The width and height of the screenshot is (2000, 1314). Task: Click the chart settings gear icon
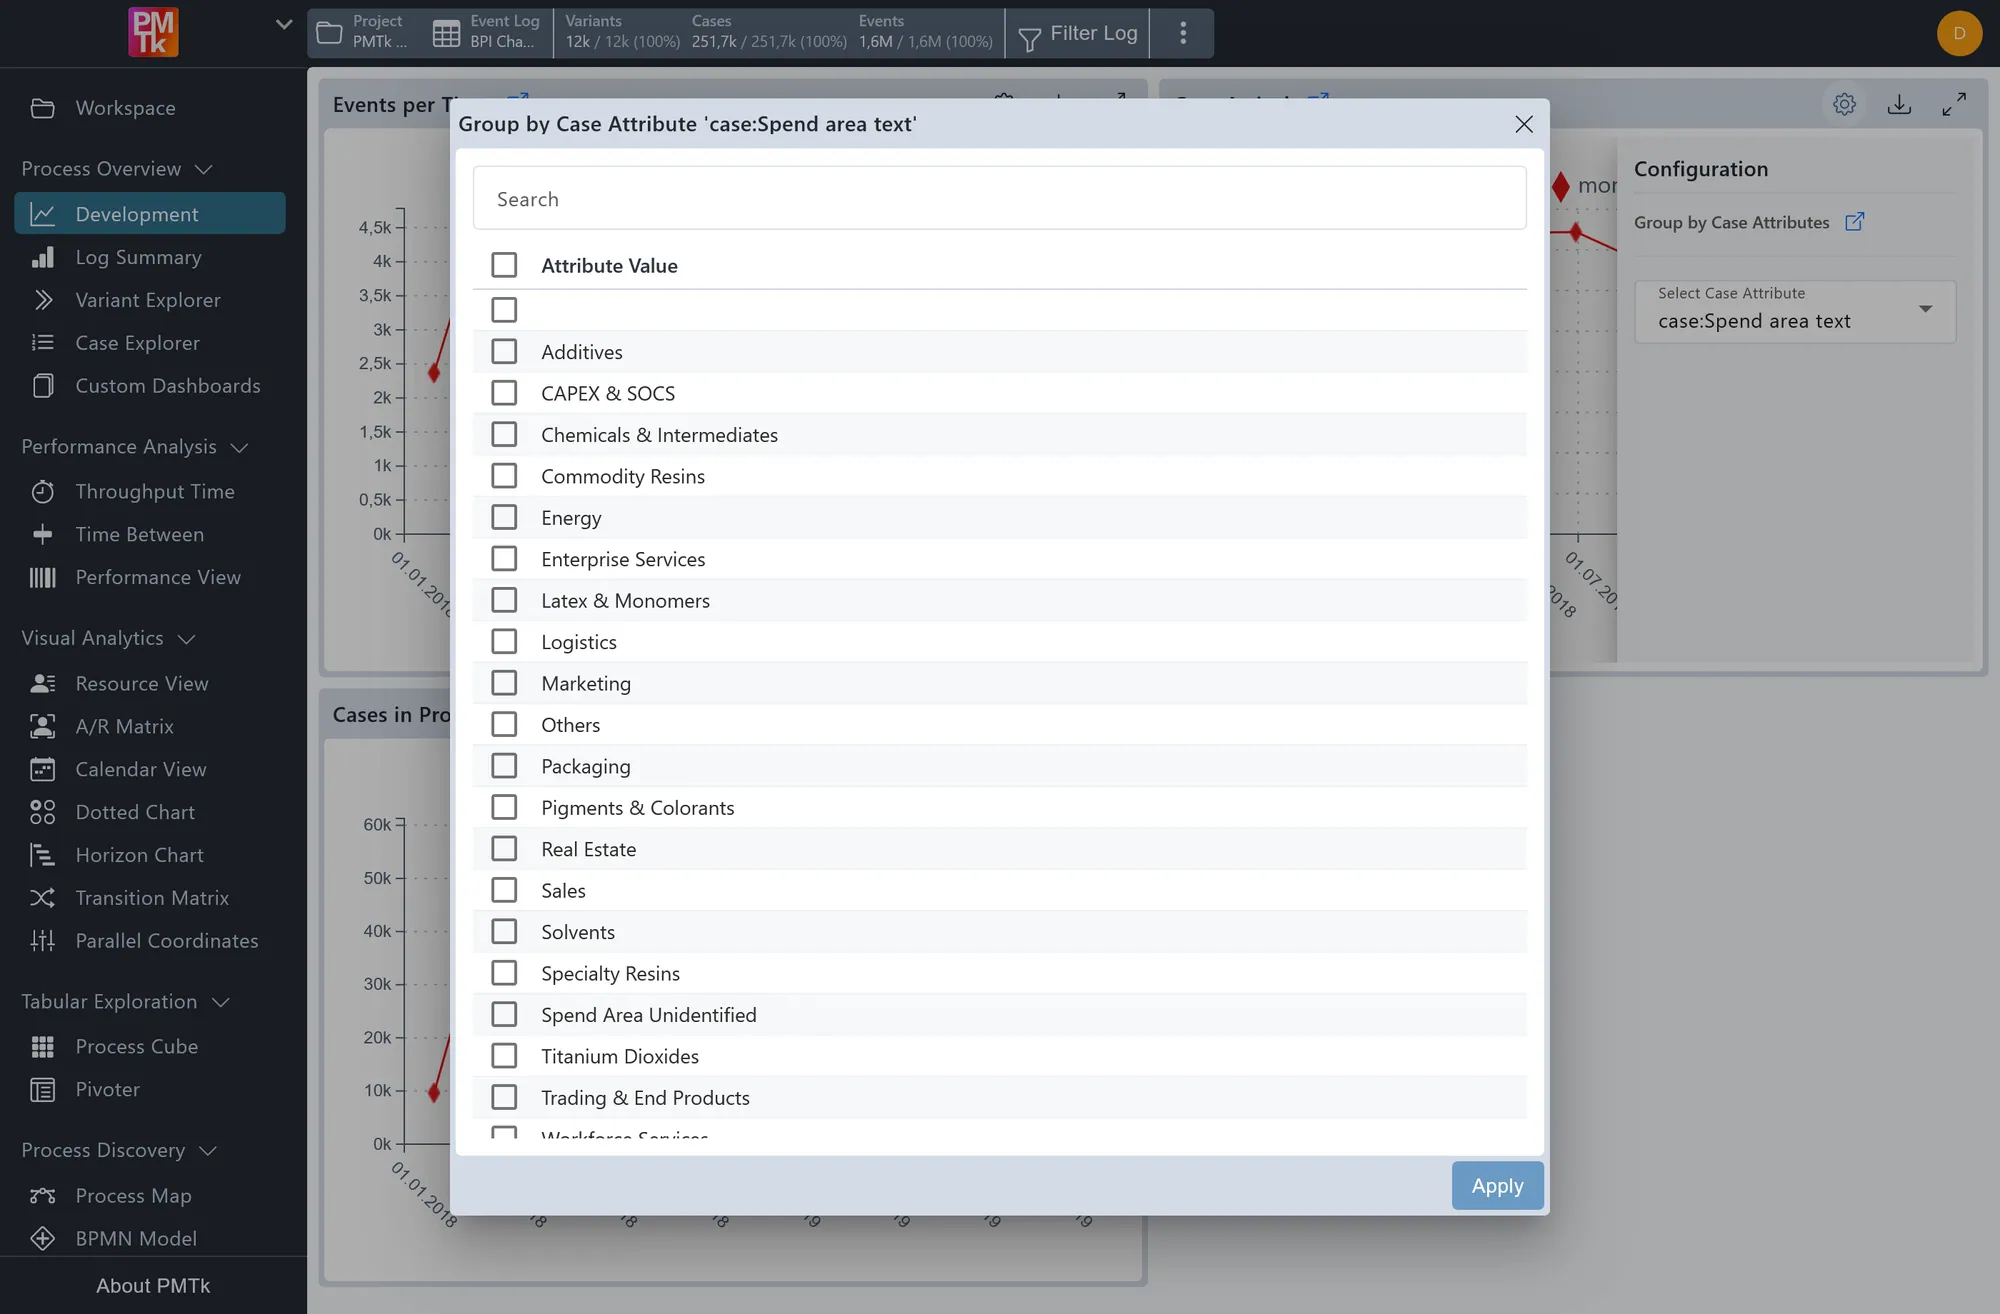click(x=1845, y=104)
